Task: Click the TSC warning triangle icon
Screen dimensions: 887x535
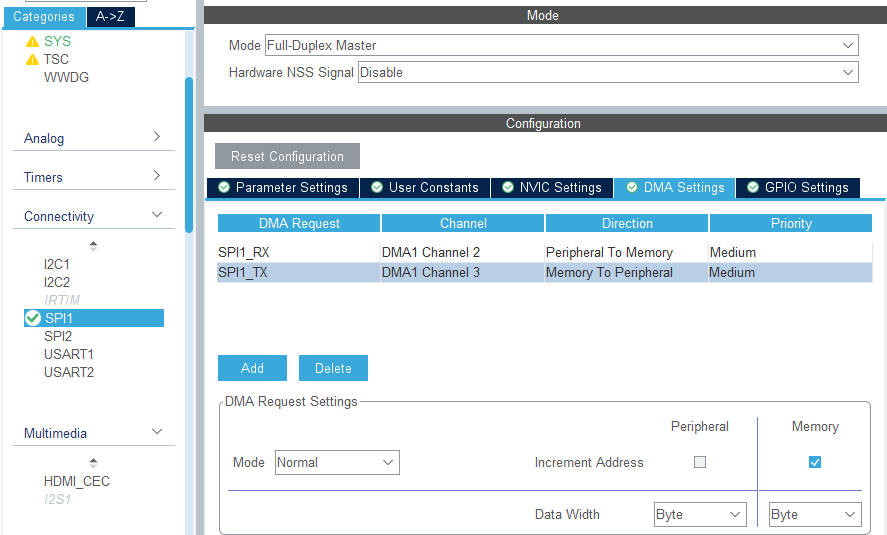Action: pos(32,60)
